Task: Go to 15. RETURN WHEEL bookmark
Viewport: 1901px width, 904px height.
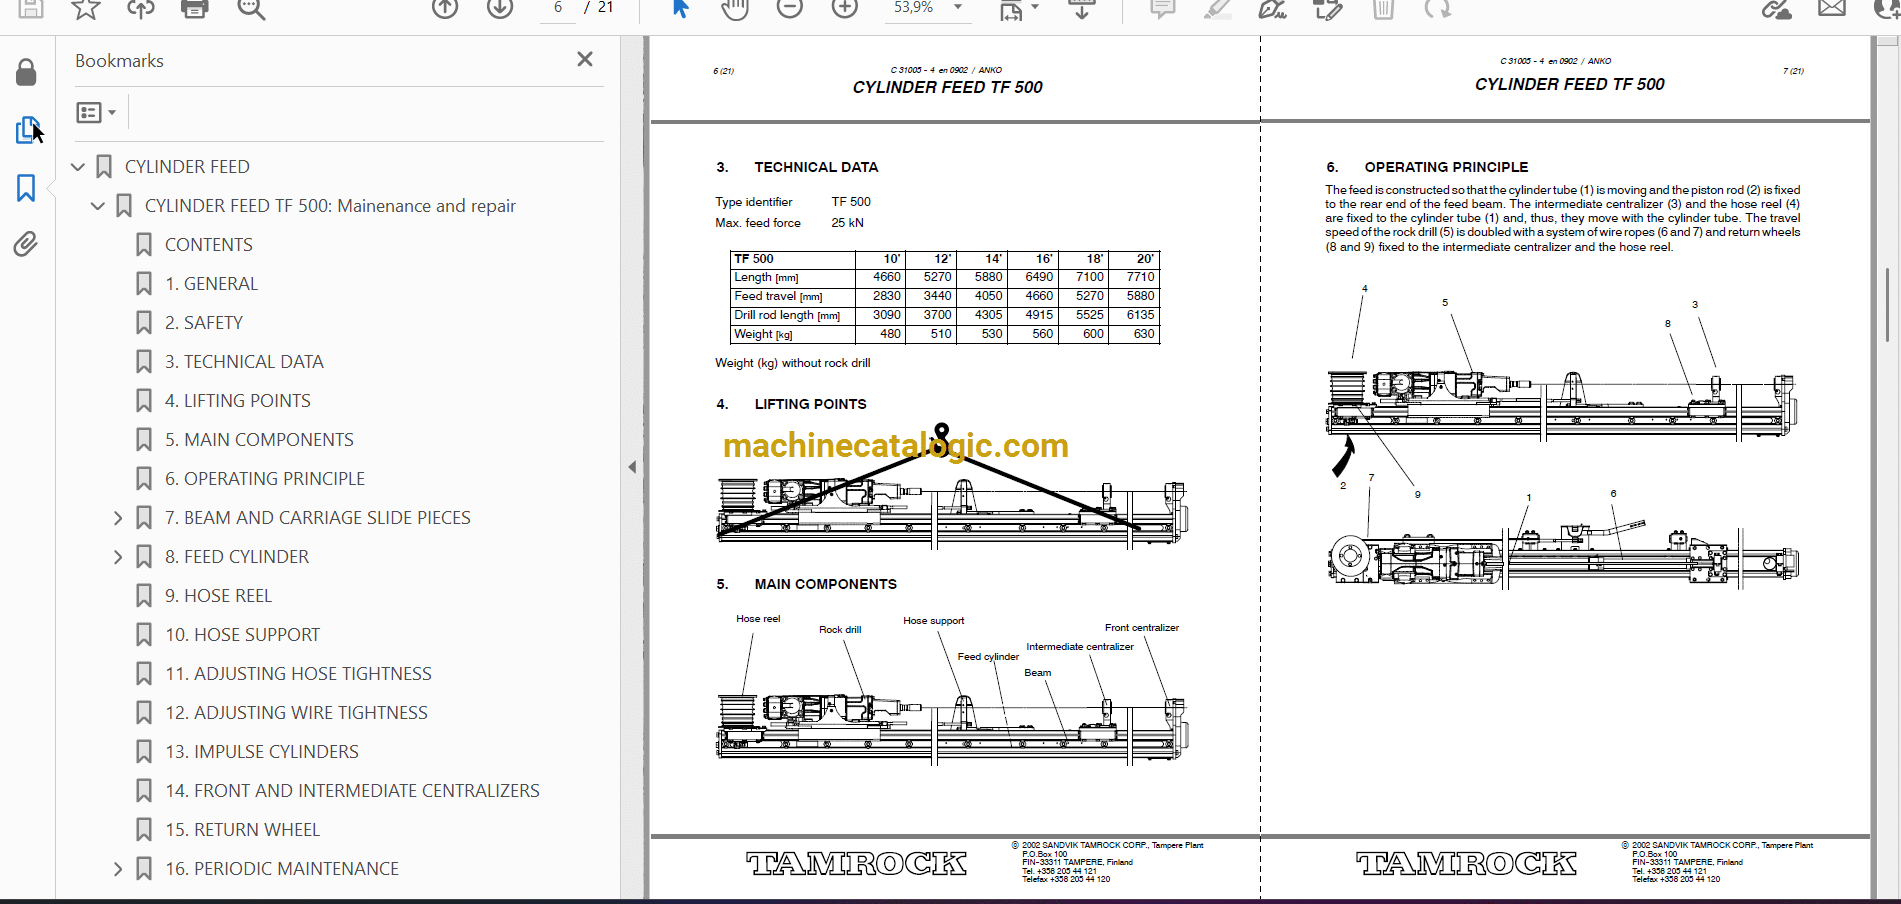Action: pyautogui.click(x=242, y=830)
